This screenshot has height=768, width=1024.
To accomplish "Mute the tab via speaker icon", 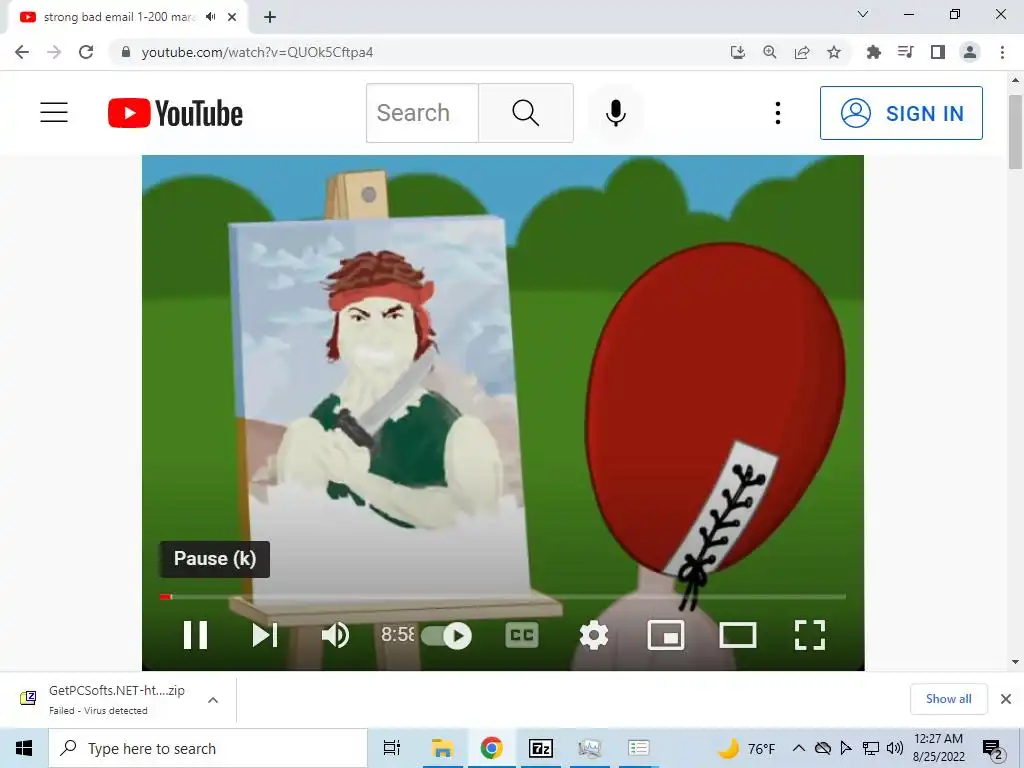I will coord(210,17).
